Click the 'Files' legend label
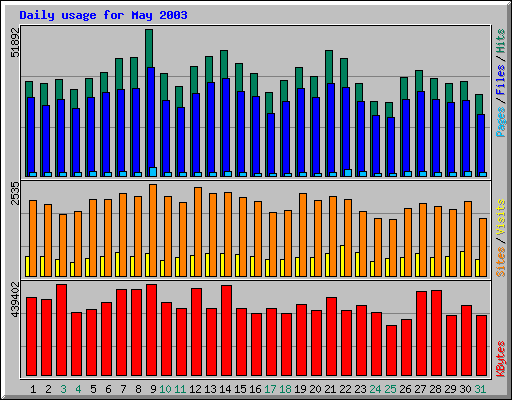The width and height of the screenshot is (512, 400). pyautogui.click(x=500, y=80)
